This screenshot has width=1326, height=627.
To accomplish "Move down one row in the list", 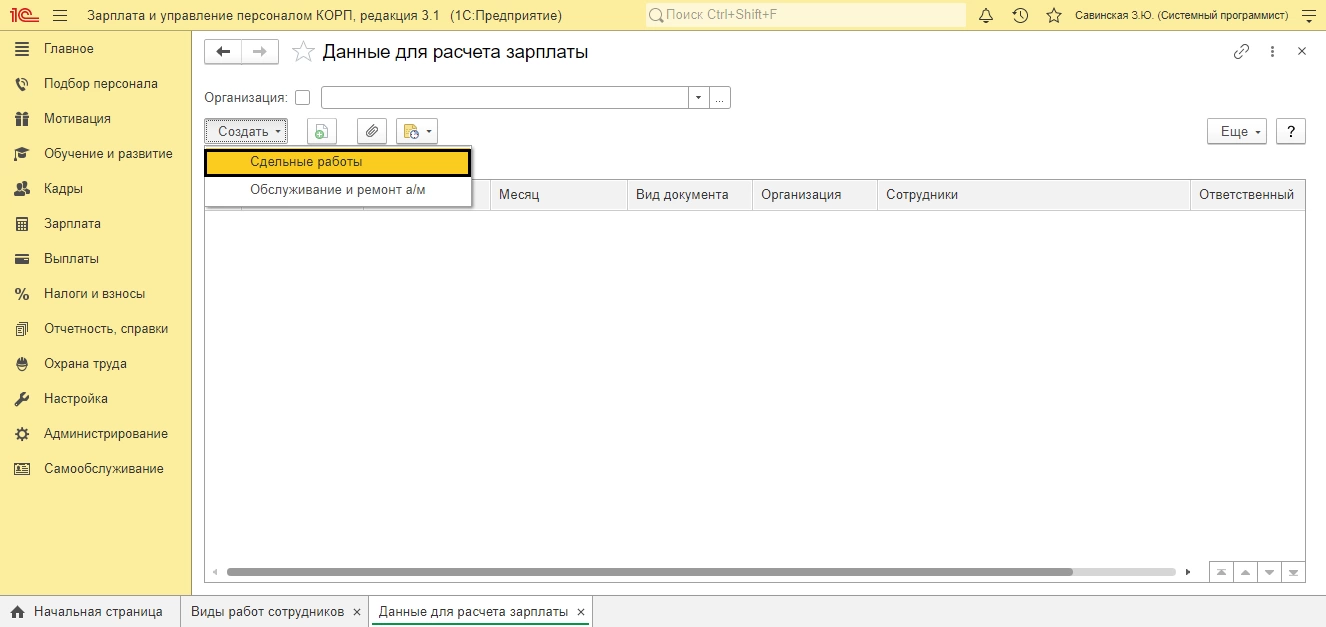I will [x=1269, y=573].
